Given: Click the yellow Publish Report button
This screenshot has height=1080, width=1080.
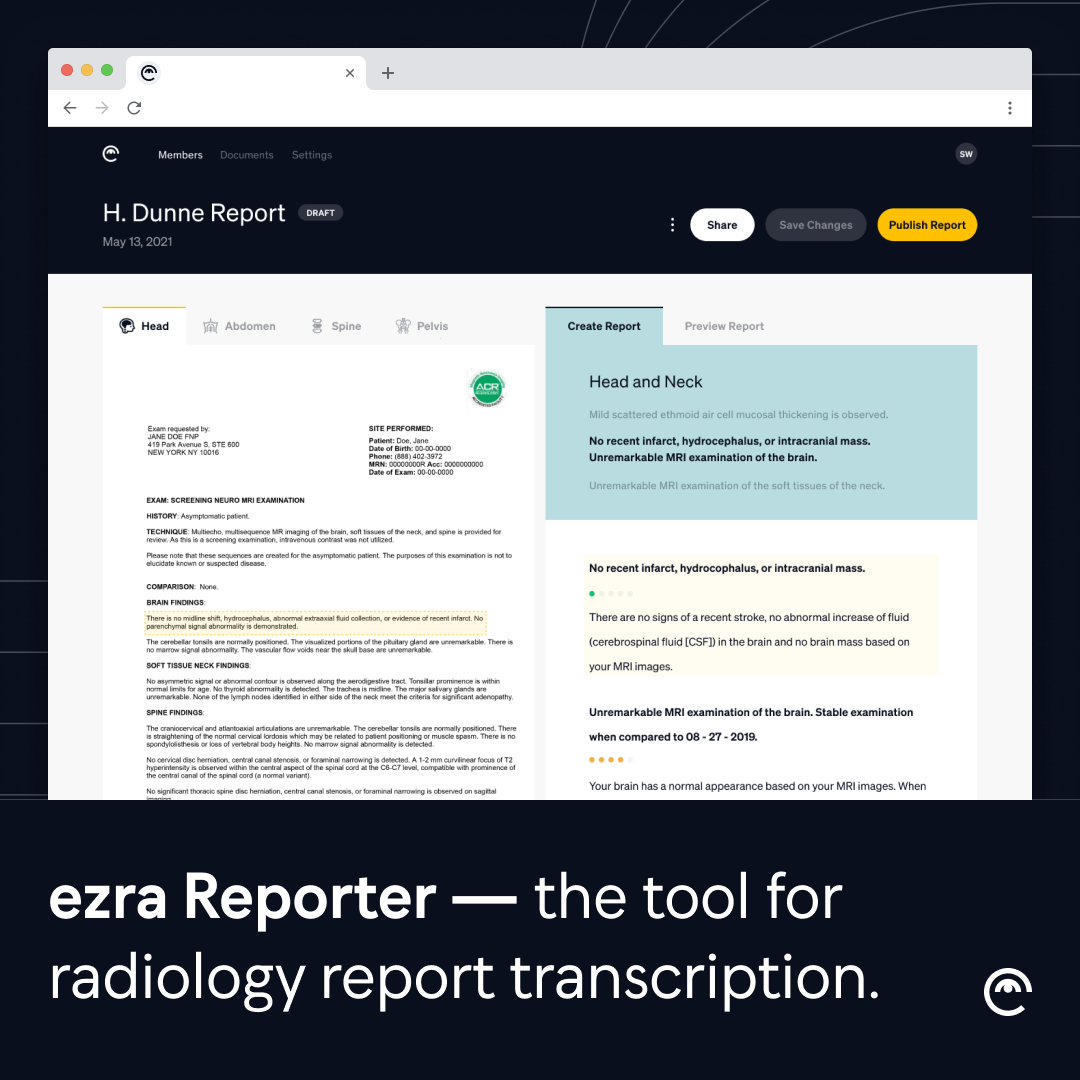Looking at the screenshot, I should coord(927,225).
